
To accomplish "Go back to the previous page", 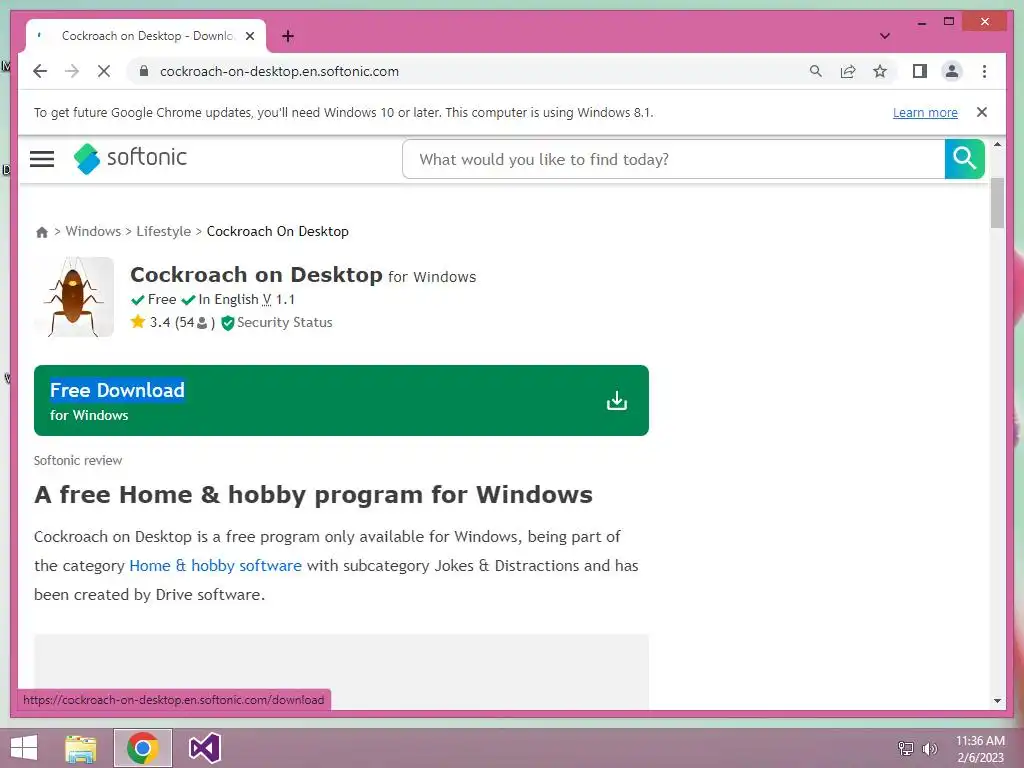I will pyautogui.click(x=40, y=71).
